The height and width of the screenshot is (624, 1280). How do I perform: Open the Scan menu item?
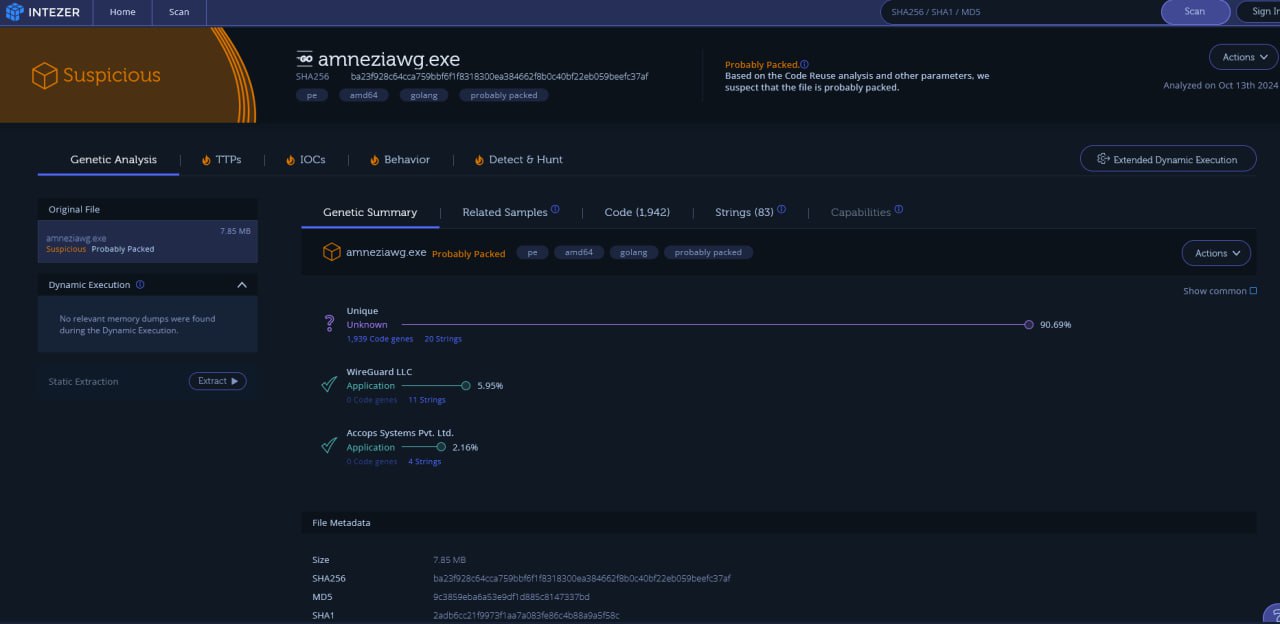179,12
